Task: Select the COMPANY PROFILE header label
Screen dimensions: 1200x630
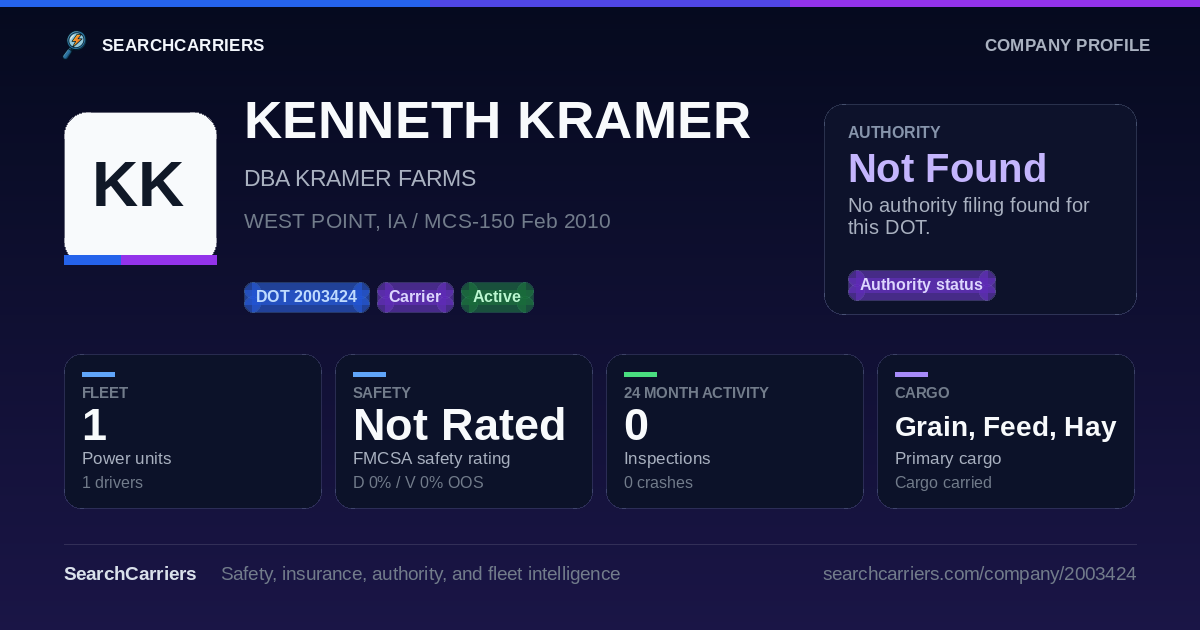Action: [1067, 45]
